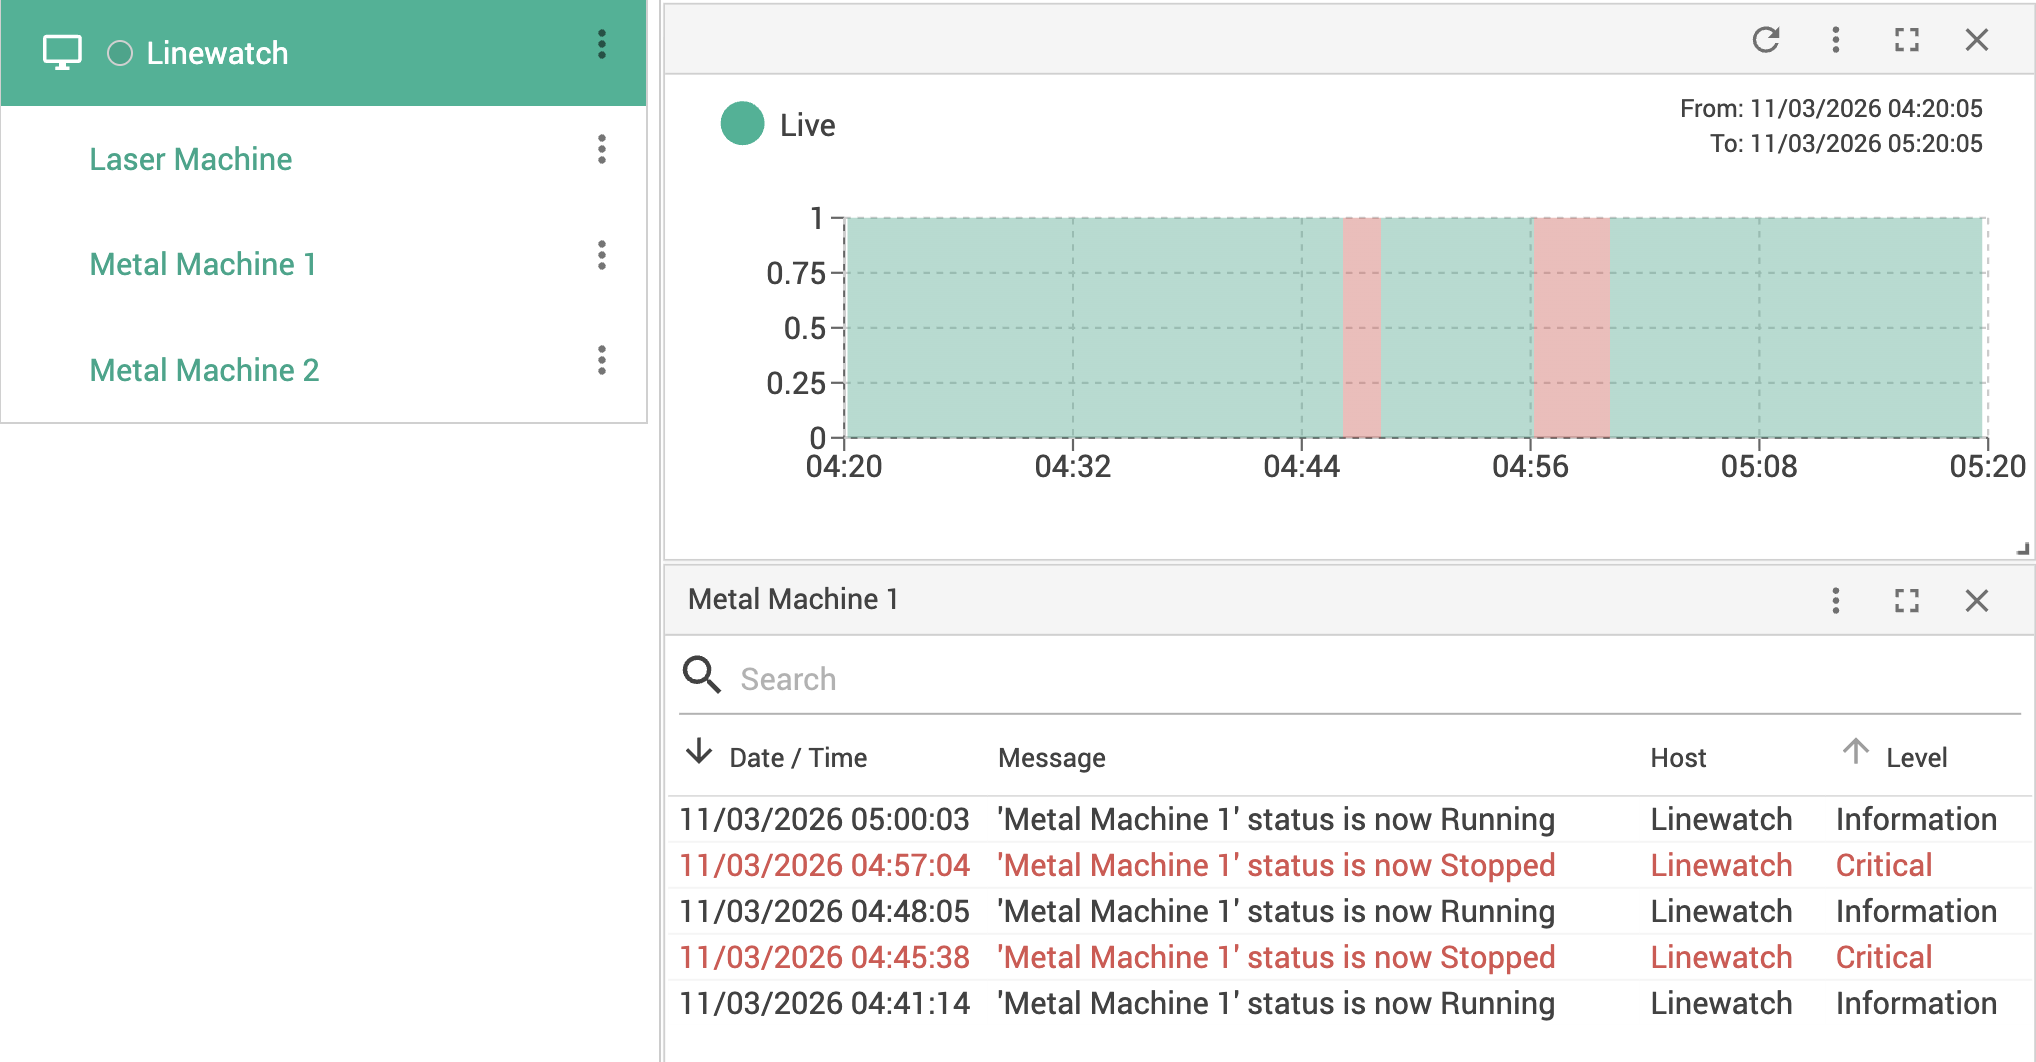Image resolution: width=2036 pixels, height=1062 pixels.
Task: Click the ascending sort arrow beside Level
Action: pos(1857,753)
